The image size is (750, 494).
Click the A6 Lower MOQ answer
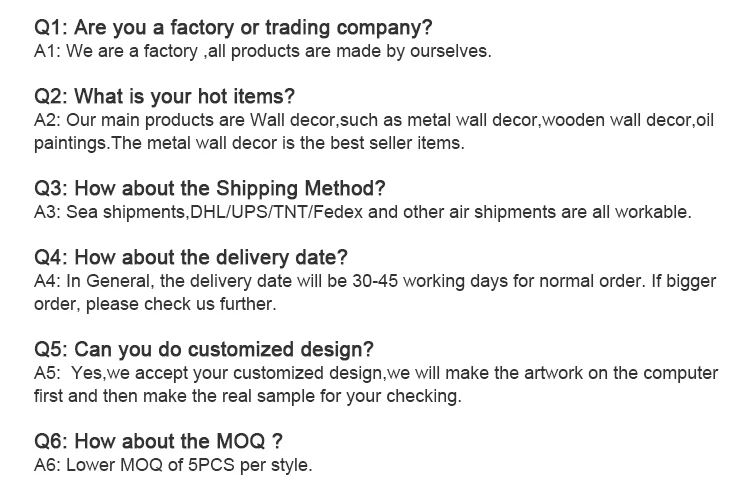[x=173, y=464]
